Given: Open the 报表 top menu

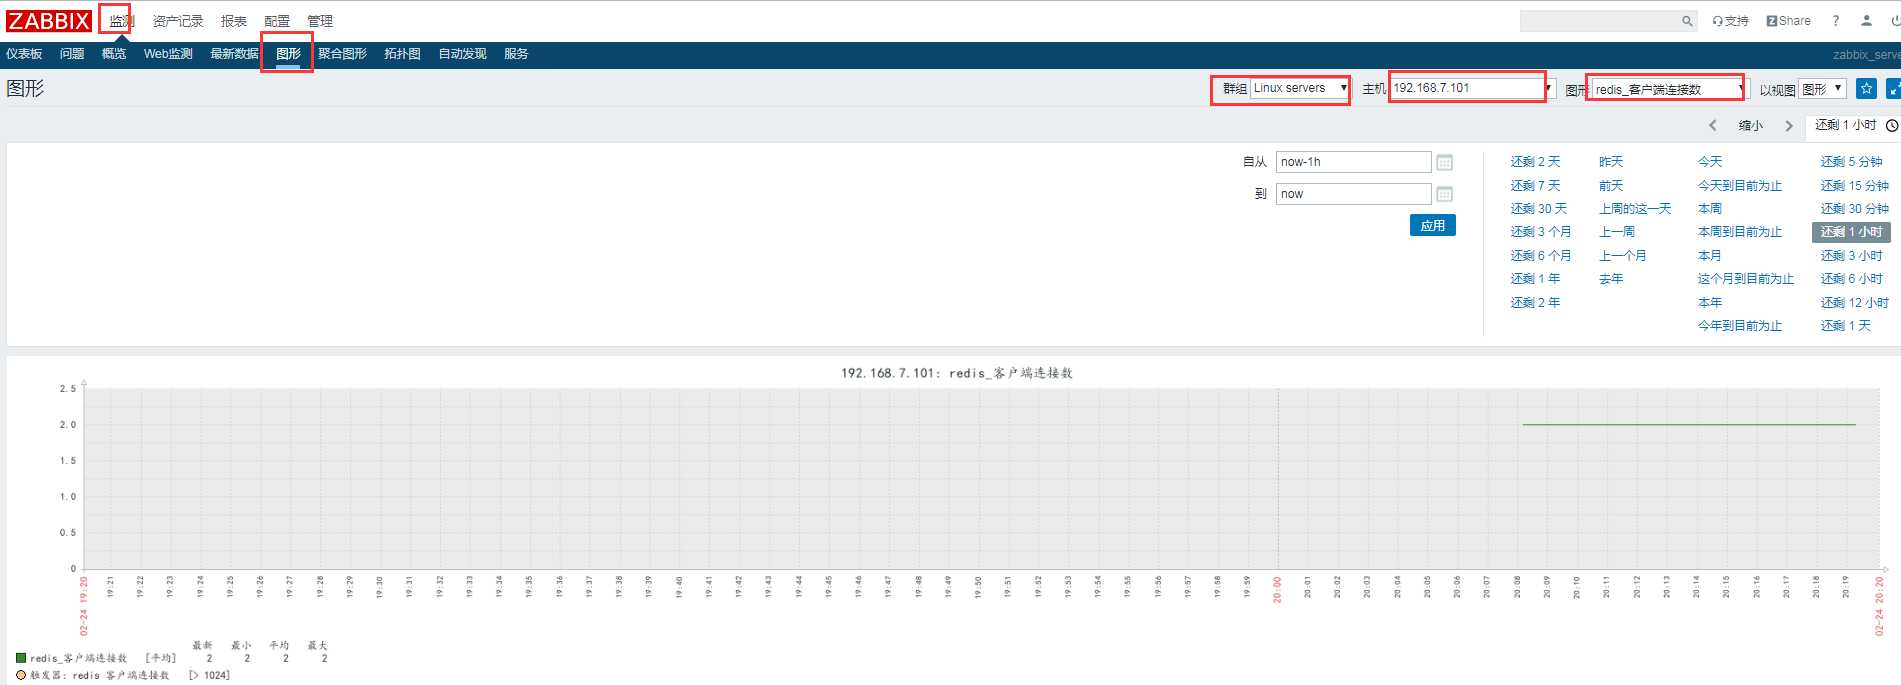Looking at the screenshot, I should point(234,21).
